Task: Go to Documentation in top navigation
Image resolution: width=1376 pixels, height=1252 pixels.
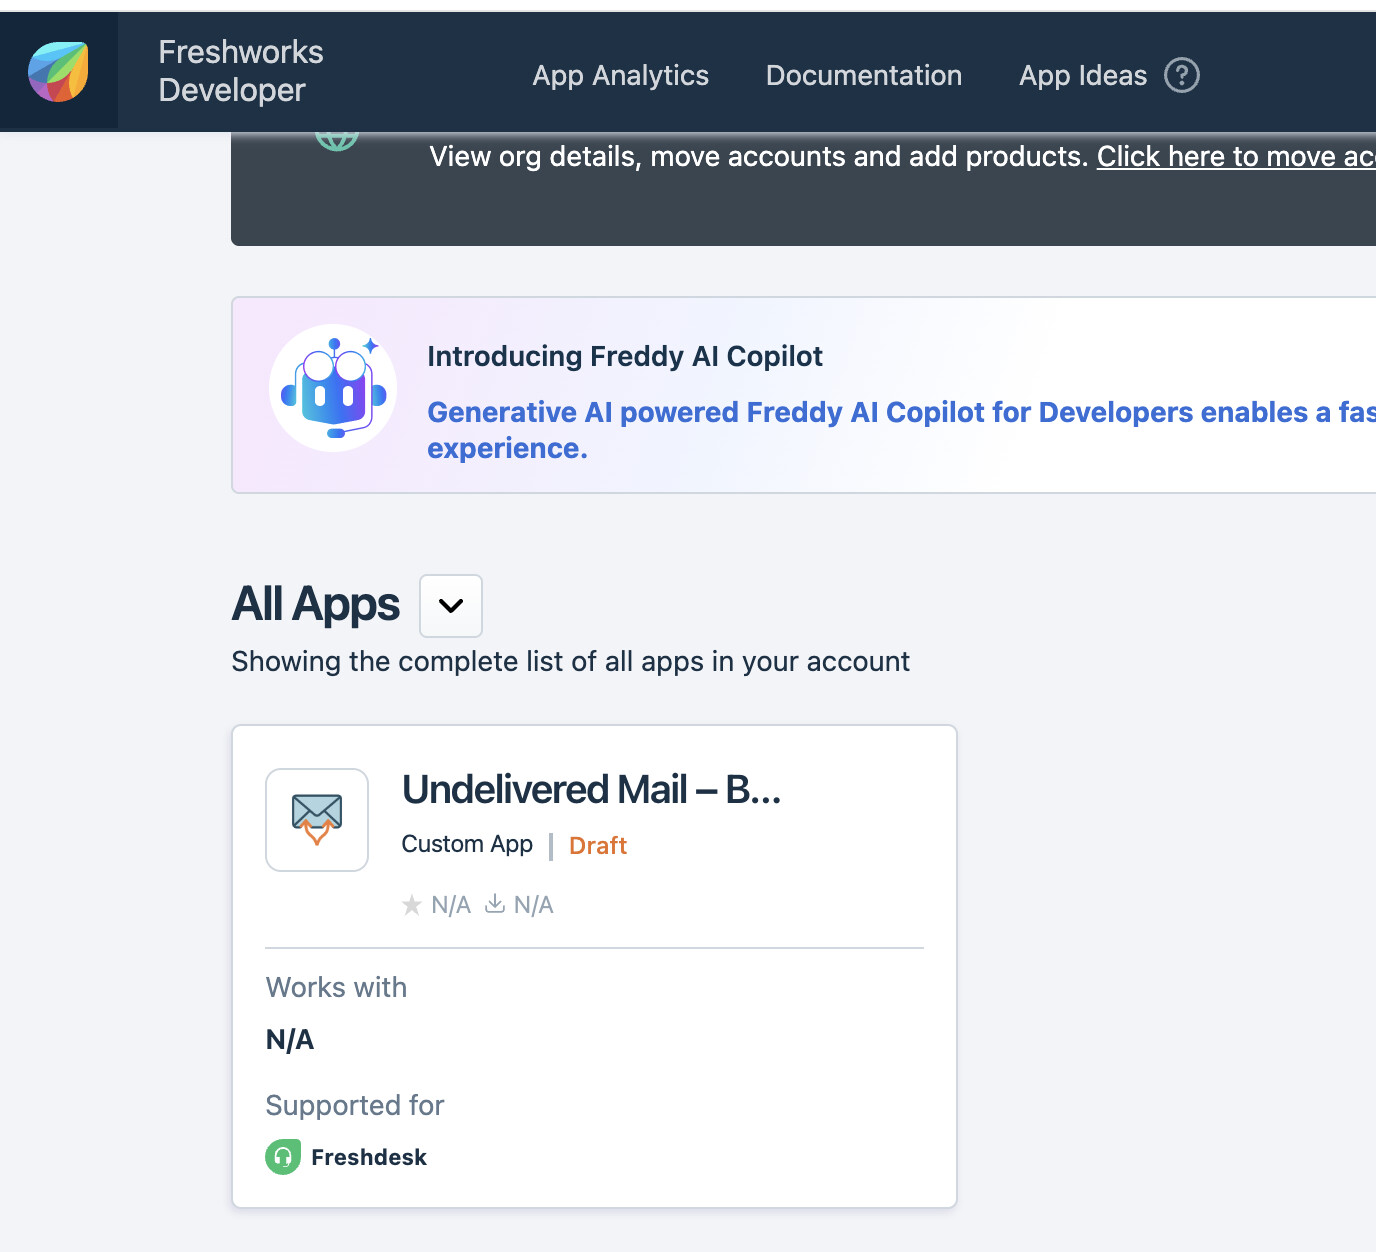Action: pyautogui.click(x=863, y=75)
